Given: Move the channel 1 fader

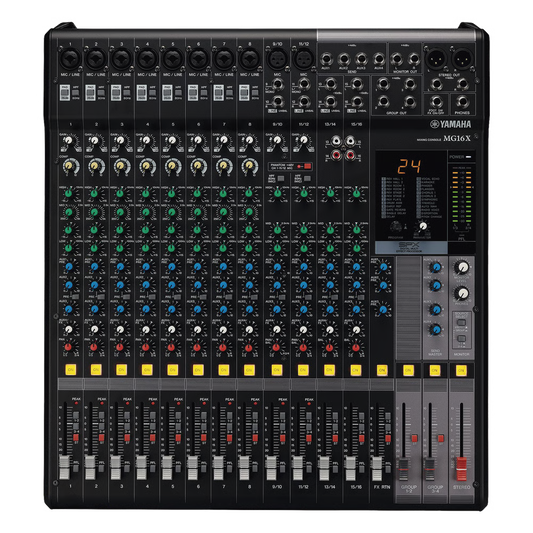Looking at the screenshot, I should [64, 467].
